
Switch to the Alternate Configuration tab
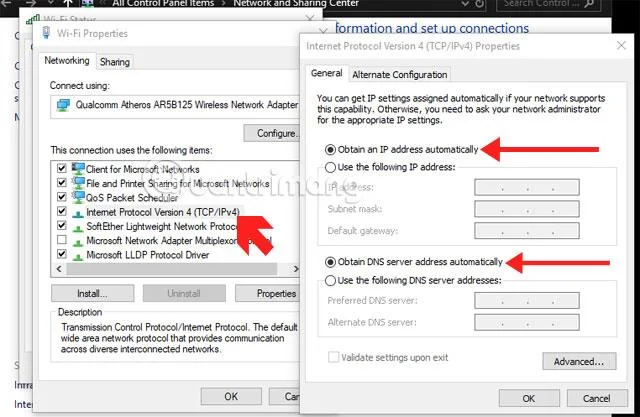400,75
